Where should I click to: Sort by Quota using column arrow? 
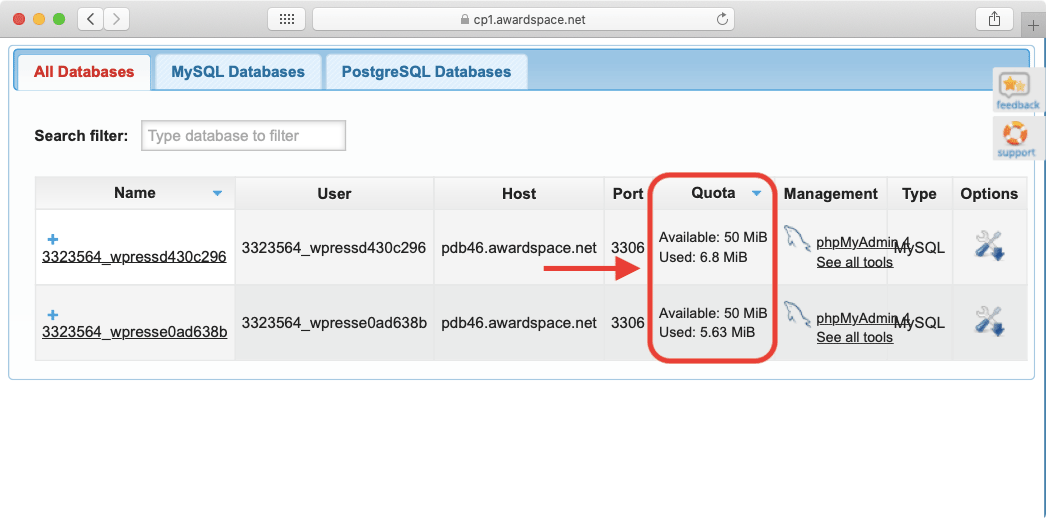757,194
